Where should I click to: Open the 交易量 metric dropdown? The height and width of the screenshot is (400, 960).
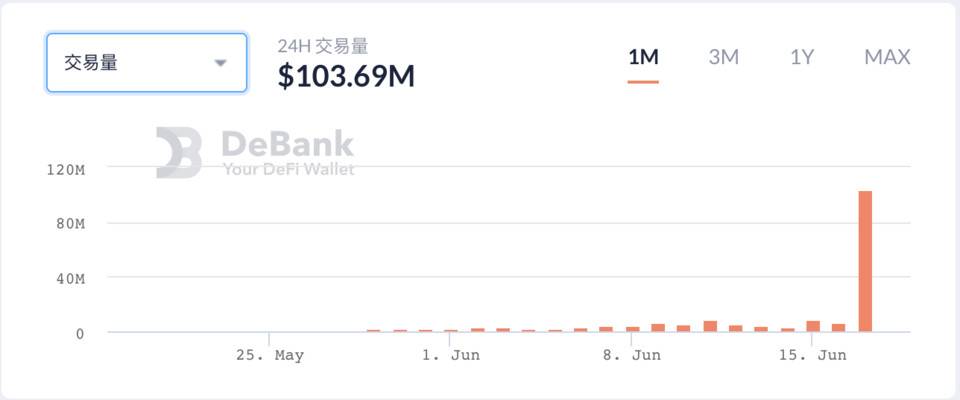[146, 63]
